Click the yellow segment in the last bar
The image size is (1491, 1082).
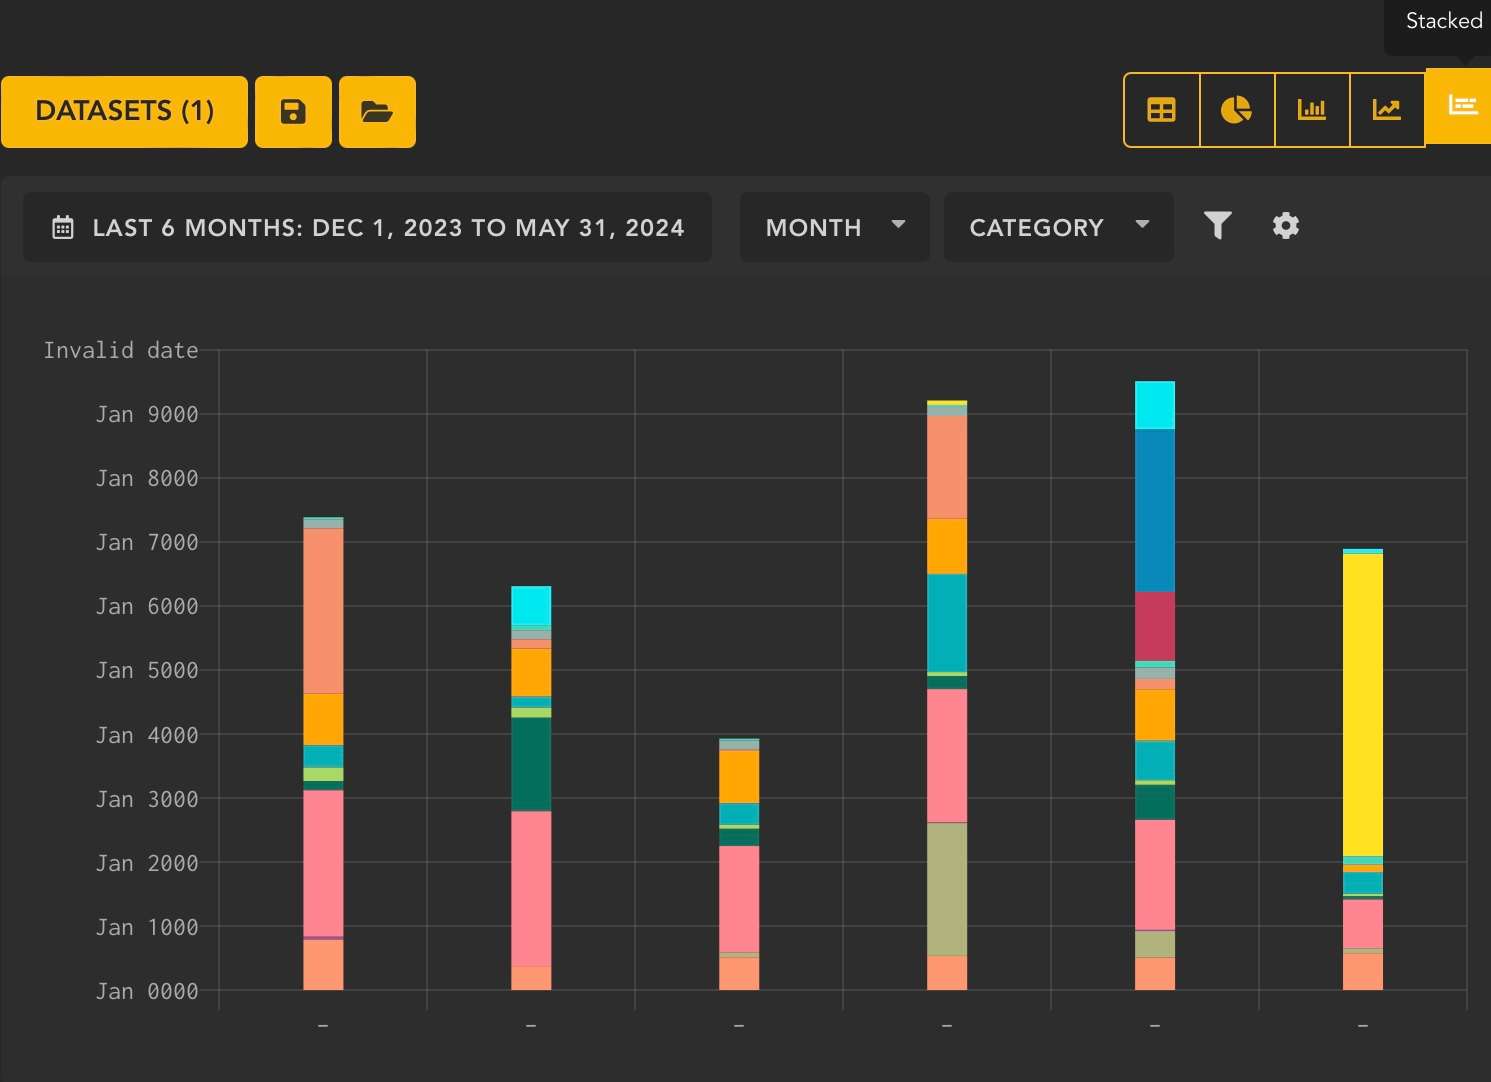click(x=1363, y=705)
